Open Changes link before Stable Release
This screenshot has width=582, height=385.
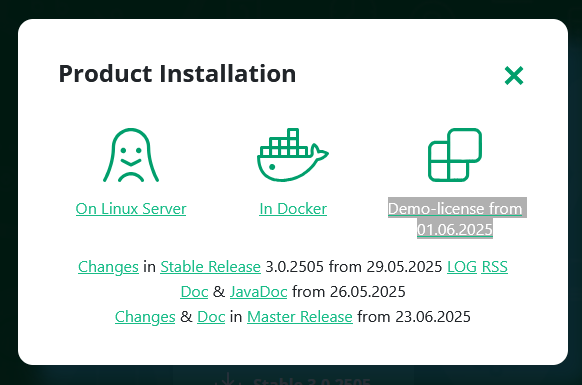pos(108,267)
